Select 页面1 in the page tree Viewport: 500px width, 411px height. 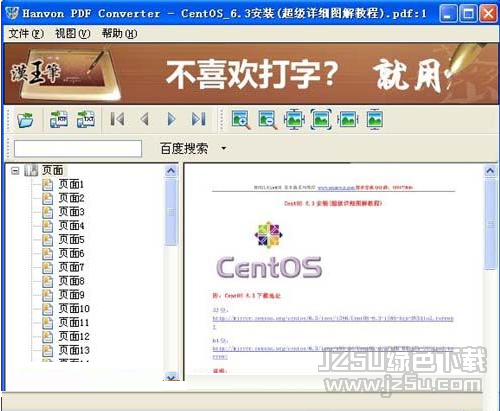71,184
